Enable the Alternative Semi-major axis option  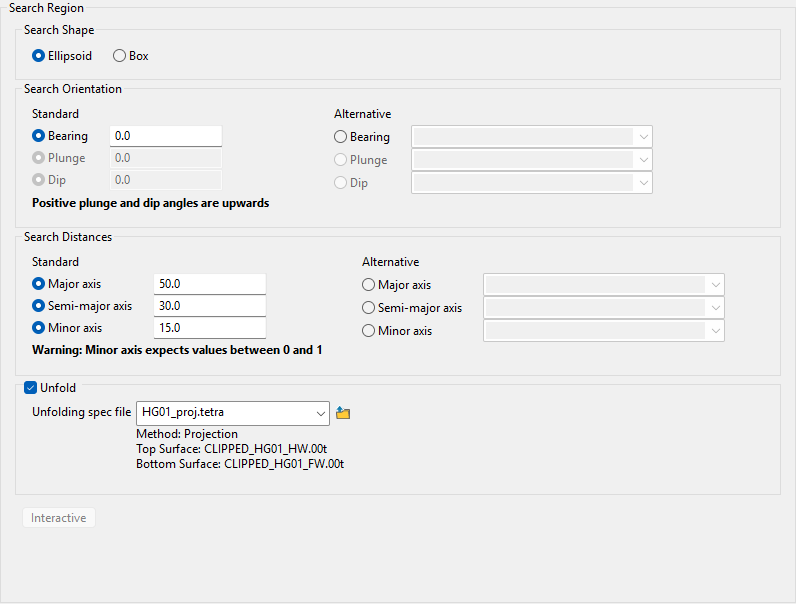click(369, 308)
